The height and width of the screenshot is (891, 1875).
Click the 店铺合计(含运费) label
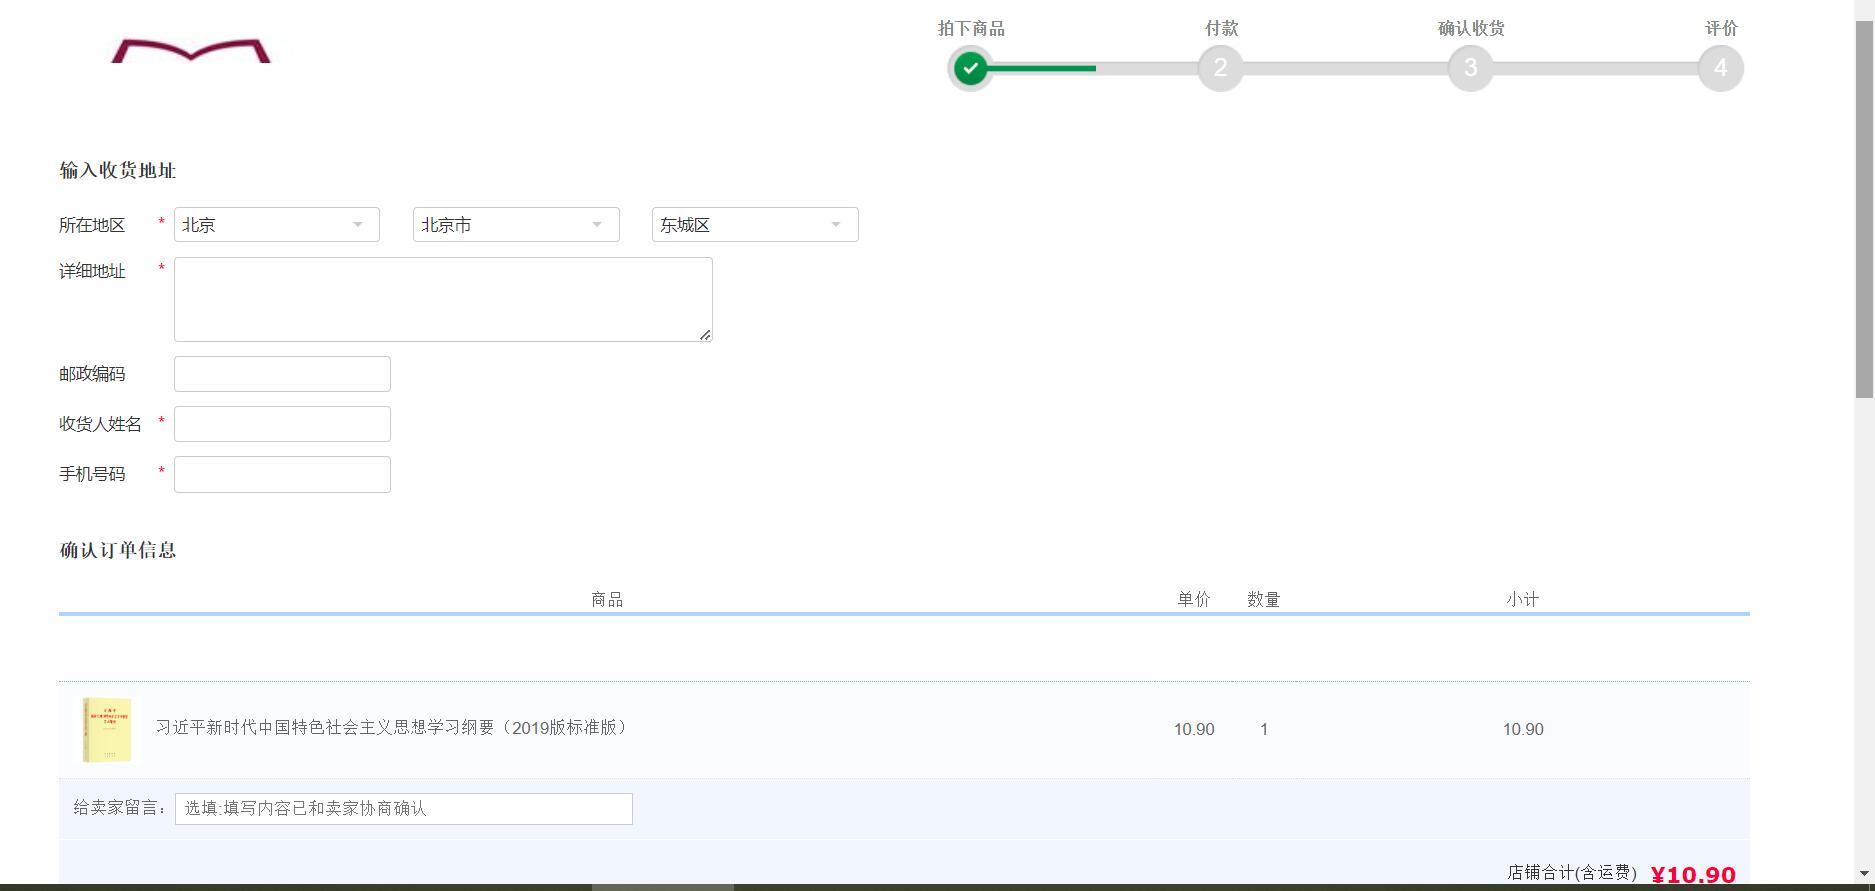(x=1572, y=873)
